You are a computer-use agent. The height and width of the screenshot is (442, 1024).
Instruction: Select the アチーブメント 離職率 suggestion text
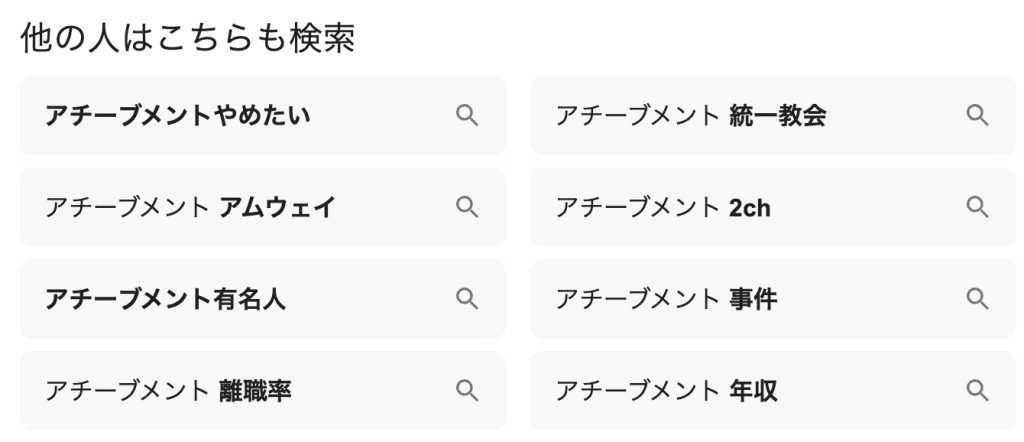pos(168,389)
